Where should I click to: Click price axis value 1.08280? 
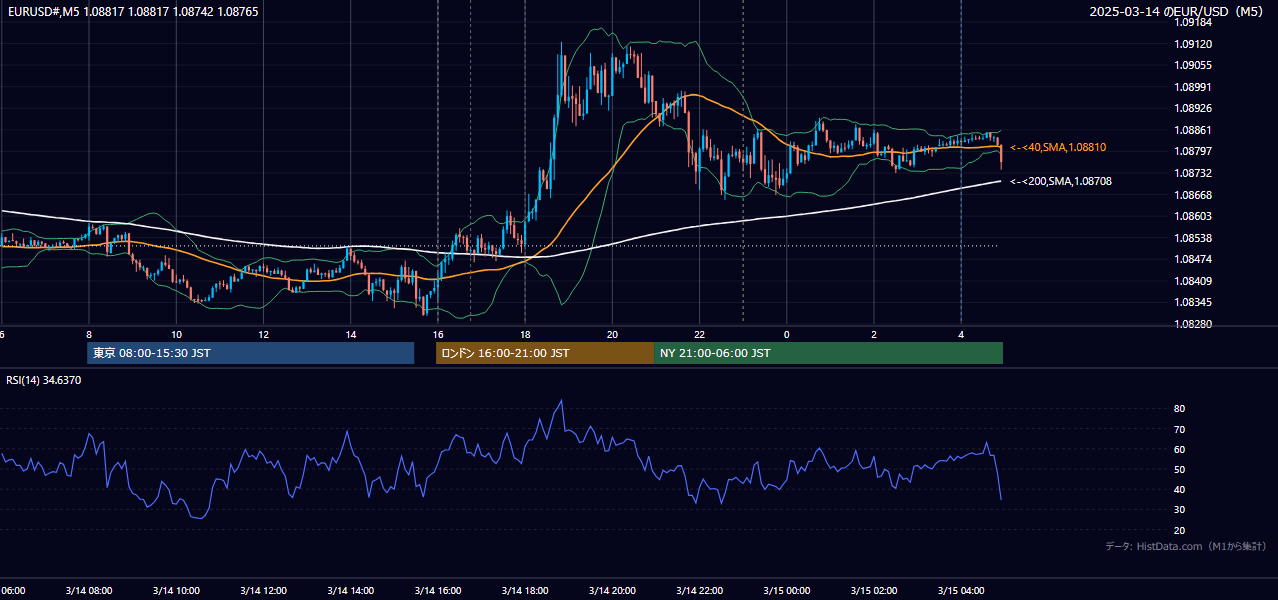1192,324
